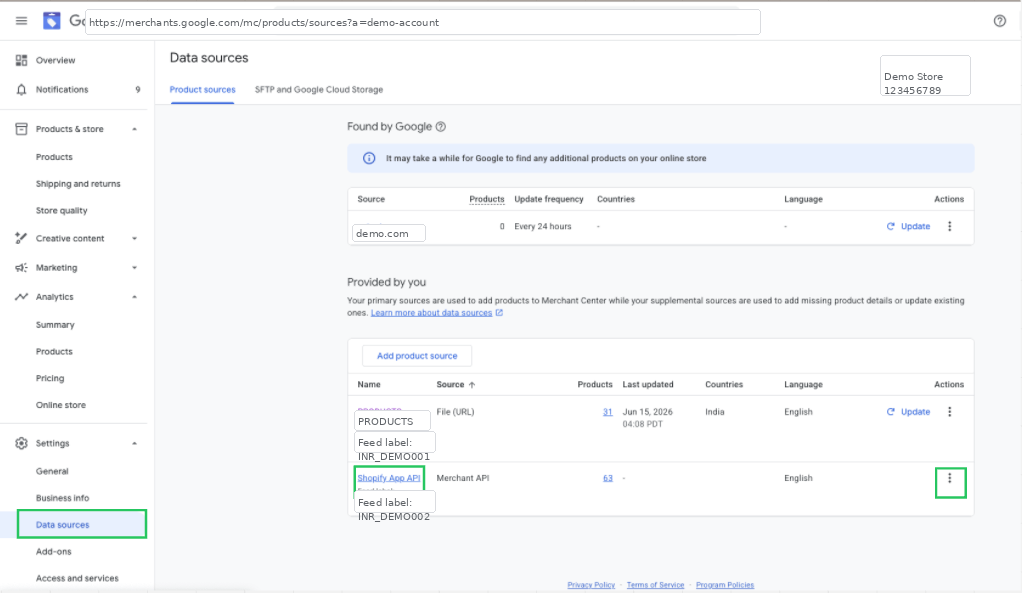Open the Privacy Policy link
Image resolution: width=1022 pixels, height=593 pixels.
(591, 585)
